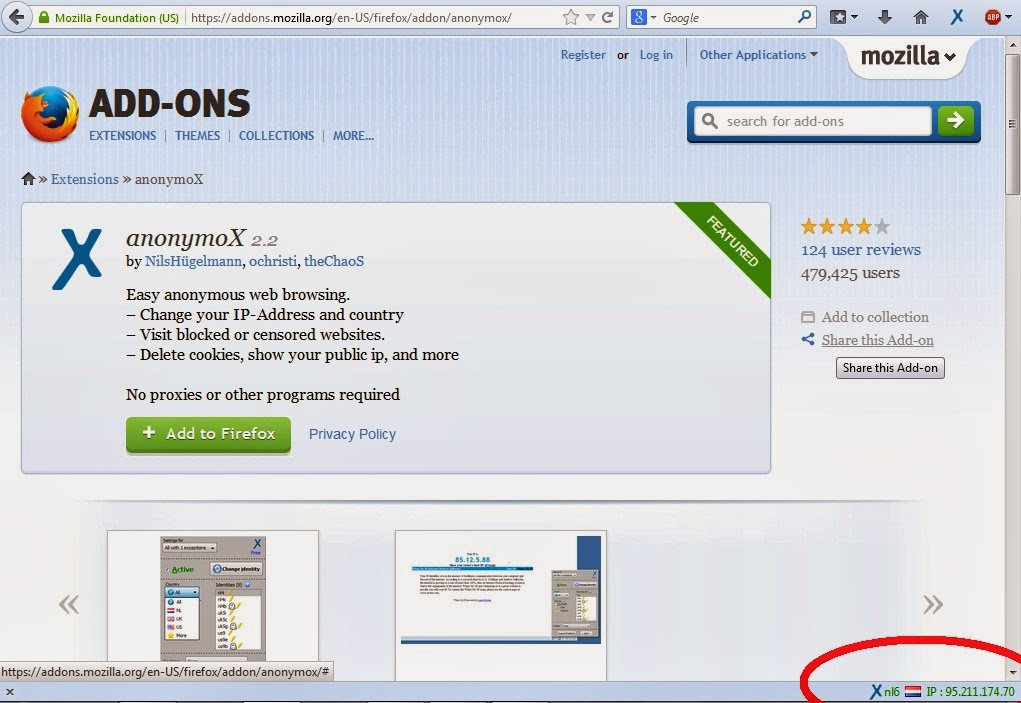Click the Share this Add-on link
This screenshot has width=1021, height=703.
pyautogui.click(x=877, y=340)
